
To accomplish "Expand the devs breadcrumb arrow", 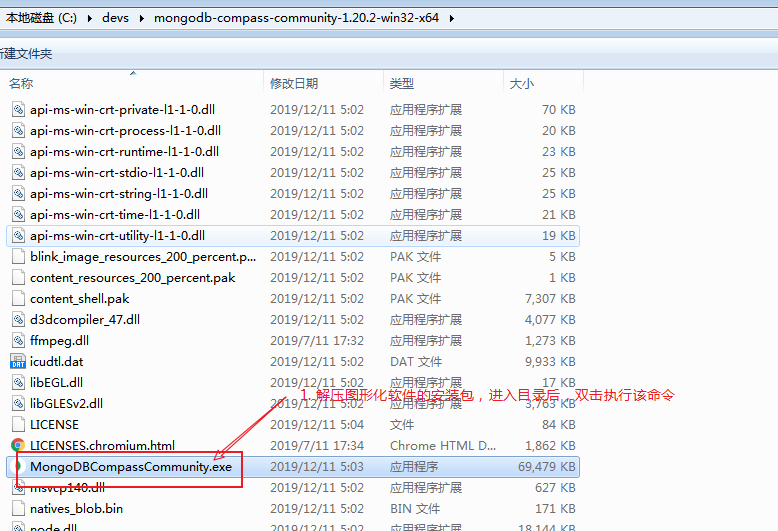I will [142, 18].
